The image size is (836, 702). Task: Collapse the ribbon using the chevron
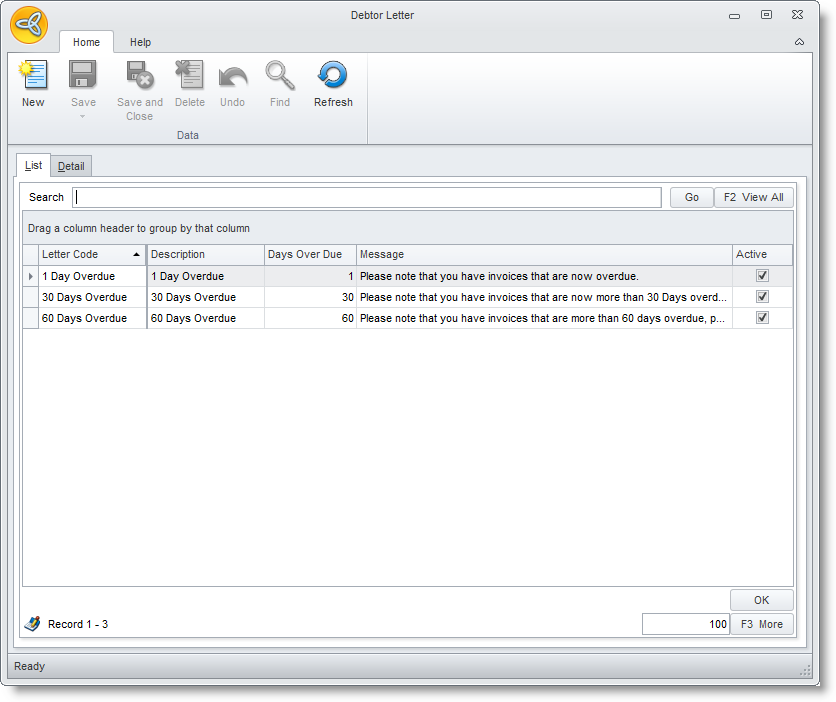(799, 42)
